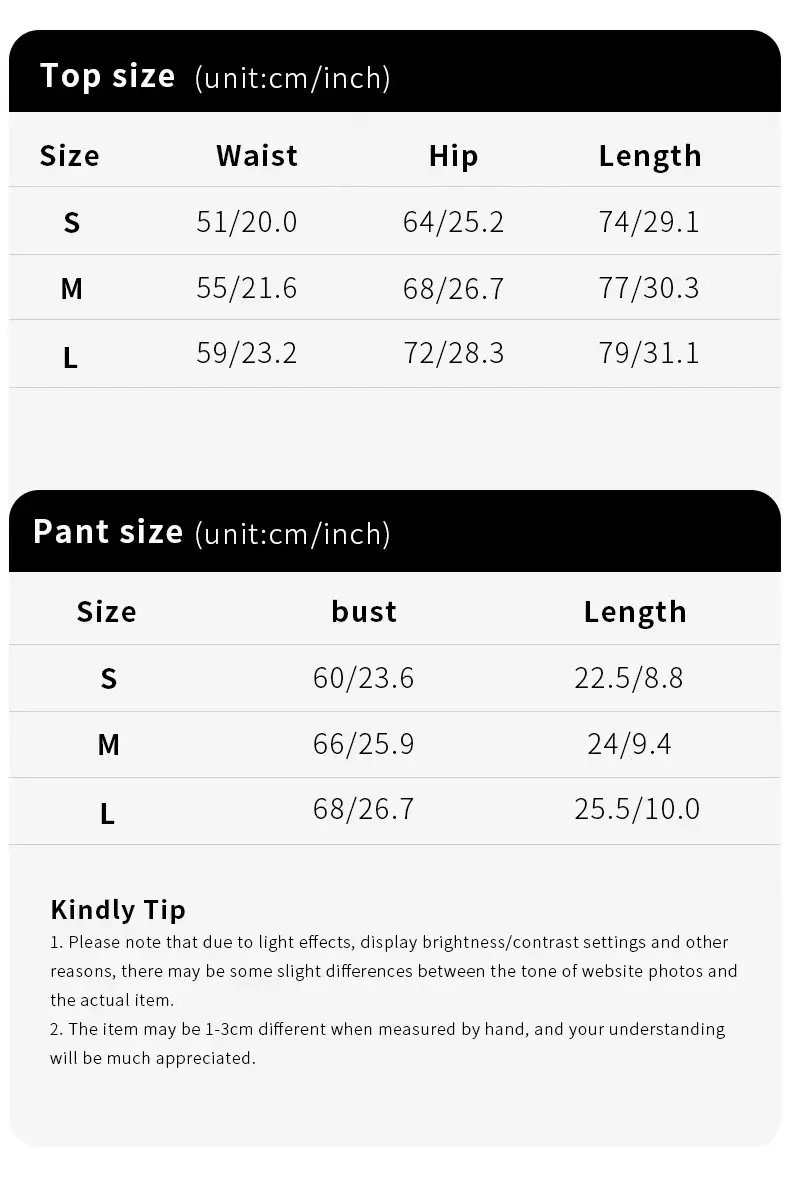
Task: Click the 66/25.9 bust value
Action: coord(363,744)
